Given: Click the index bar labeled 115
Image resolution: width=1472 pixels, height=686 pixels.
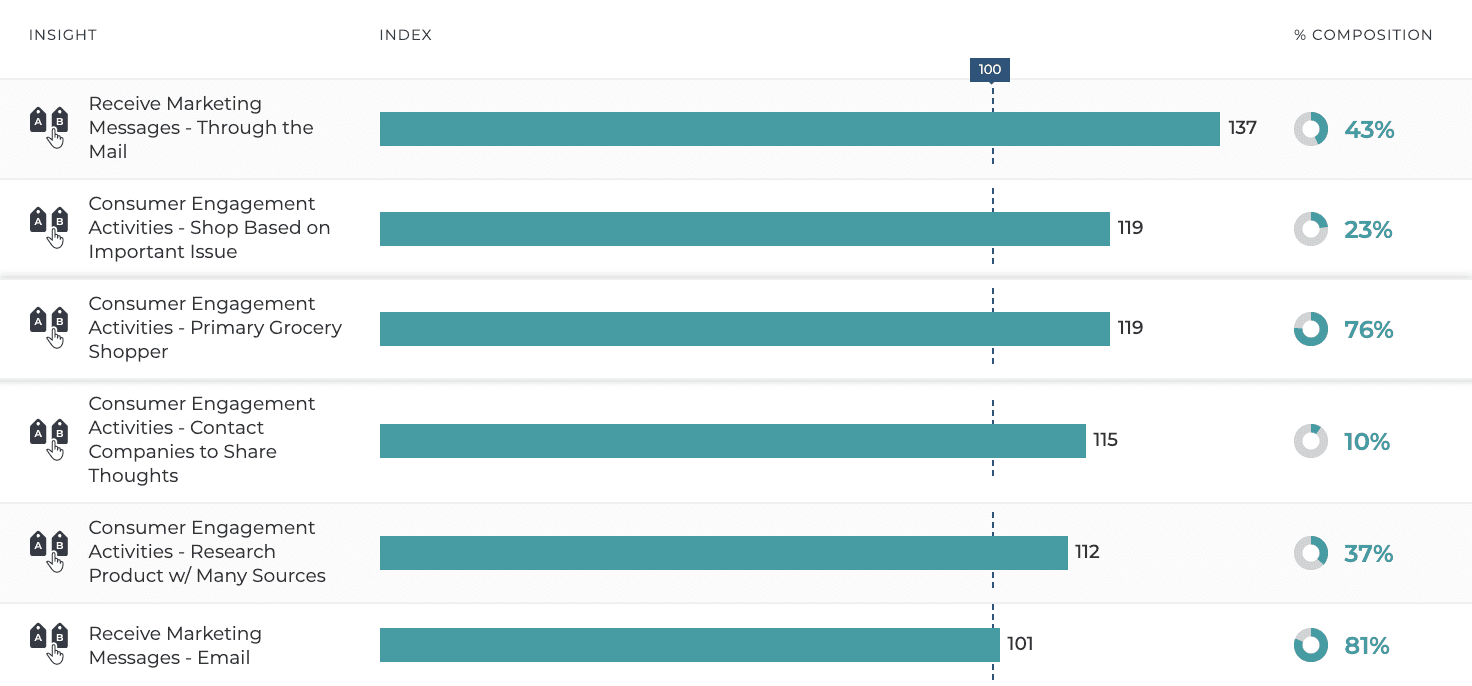Looking at the screenshot, I should (732, 441).
